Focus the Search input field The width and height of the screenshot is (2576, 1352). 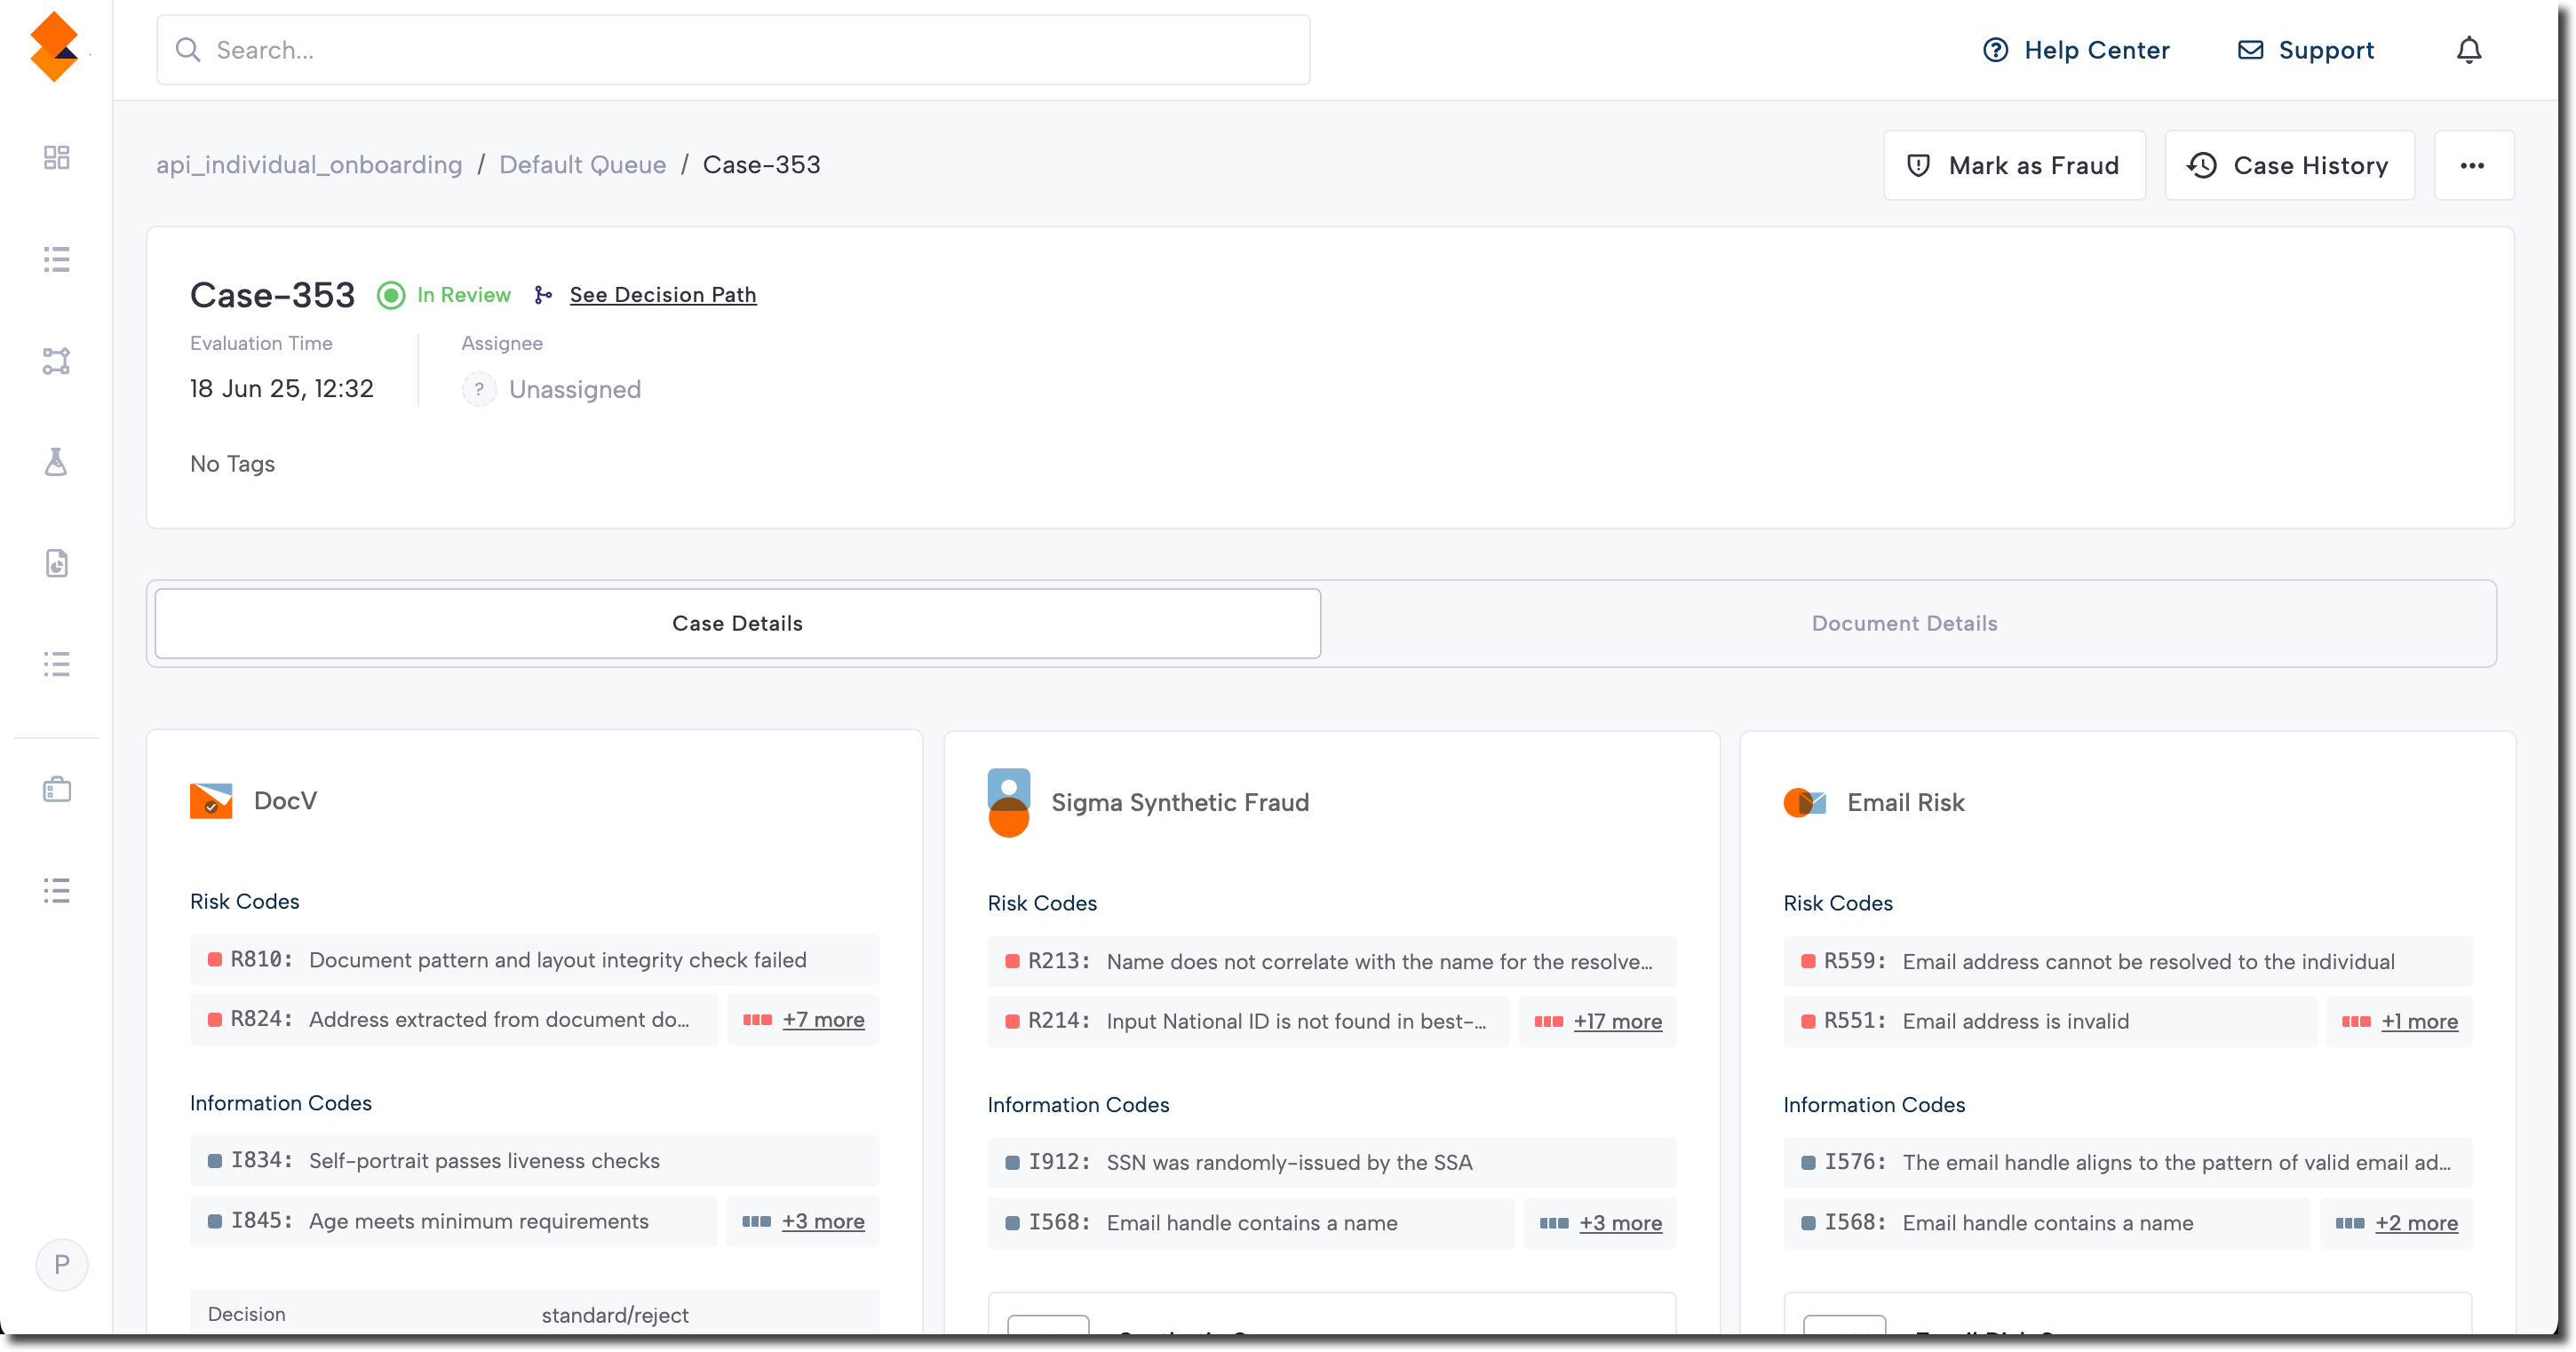point(732,50)
